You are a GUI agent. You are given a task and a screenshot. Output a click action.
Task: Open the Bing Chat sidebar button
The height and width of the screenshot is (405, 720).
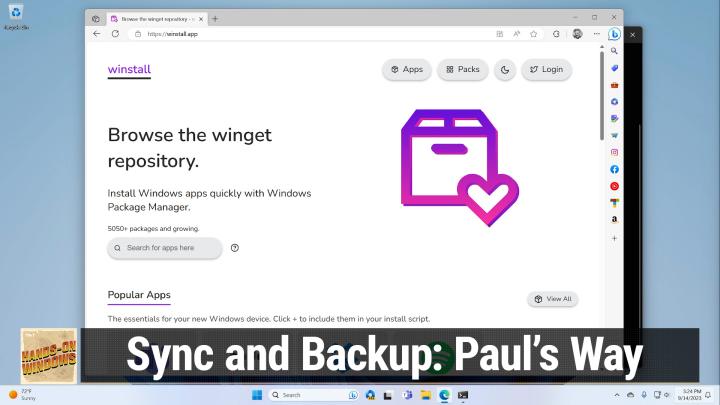(614, 34)
